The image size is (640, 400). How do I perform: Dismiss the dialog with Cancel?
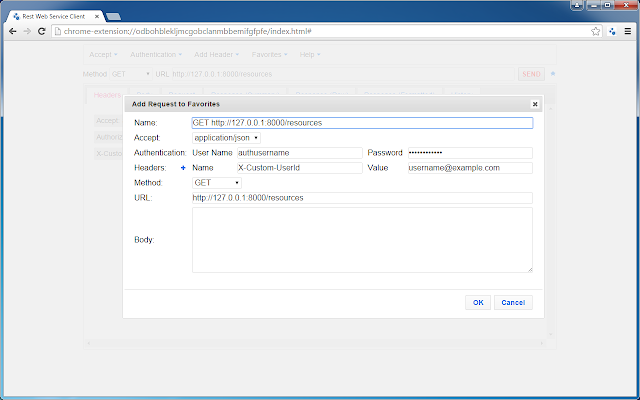pos(513,302)
